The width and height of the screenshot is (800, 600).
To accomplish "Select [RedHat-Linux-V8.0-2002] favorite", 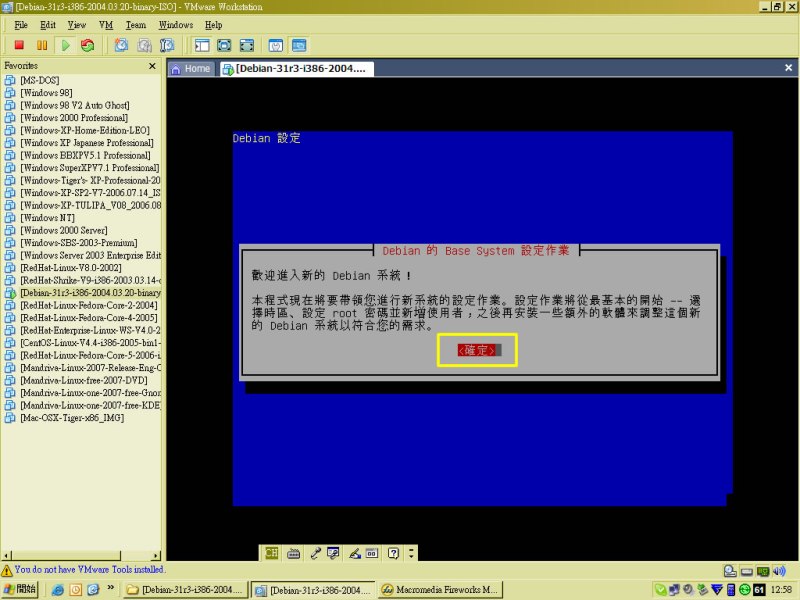I will click(70, 268).
